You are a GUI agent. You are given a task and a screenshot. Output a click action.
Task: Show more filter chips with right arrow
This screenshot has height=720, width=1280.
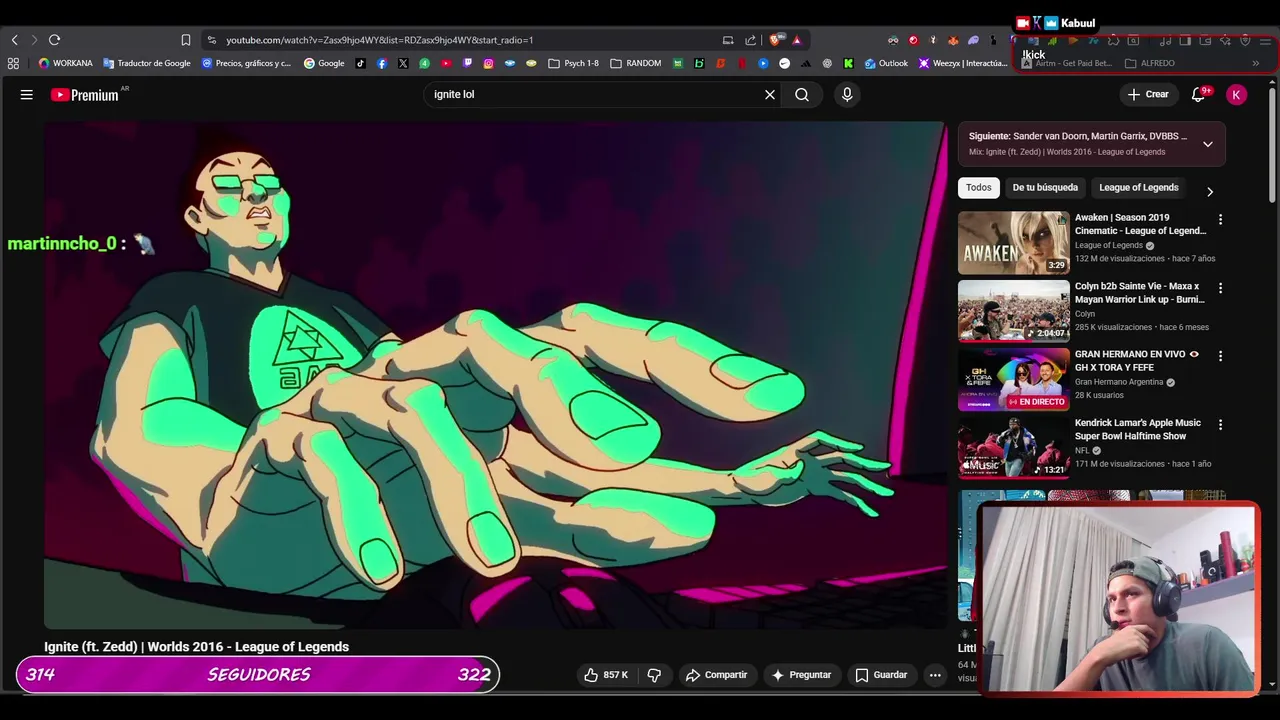click(1210, 191)
